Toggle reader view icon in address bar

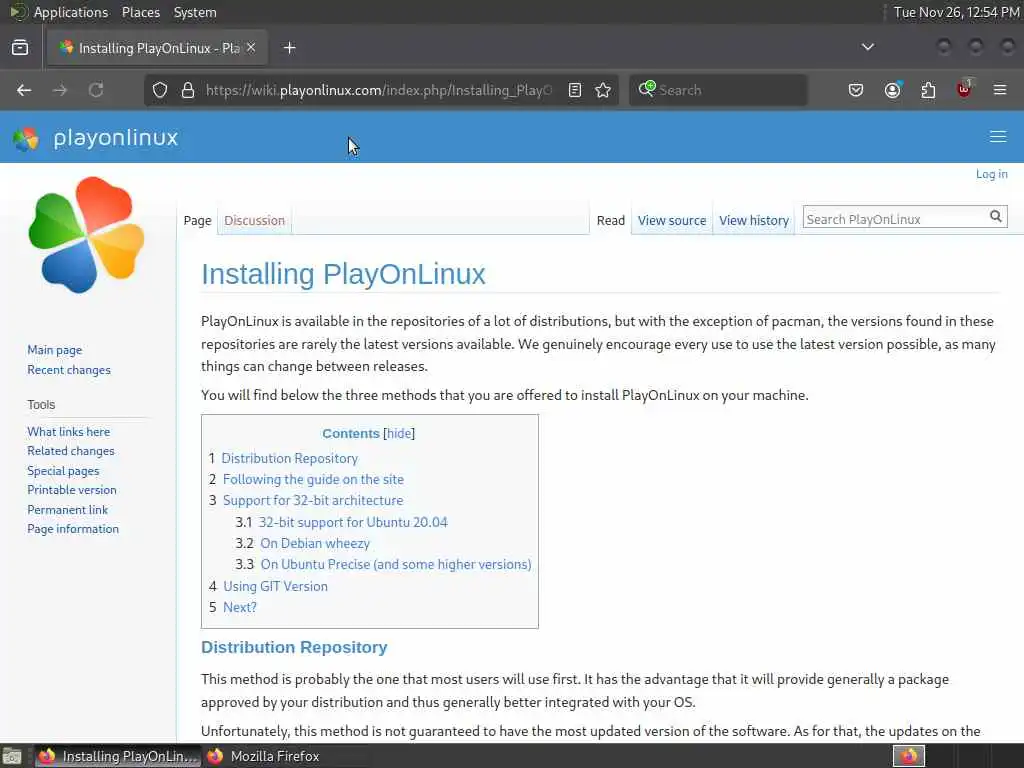pyautogui.click(x=575, y=90)
